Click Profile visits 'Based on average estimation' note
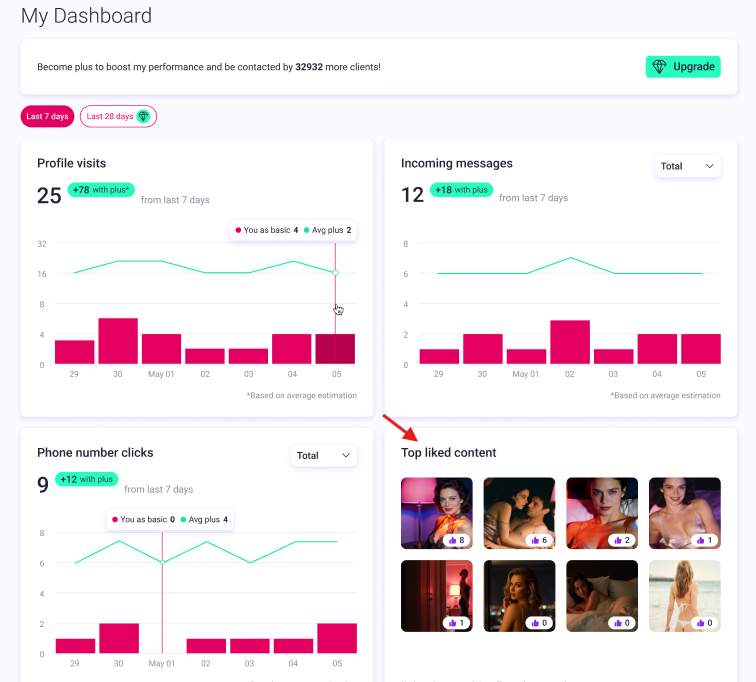Screen dimensions: 756x682 click(x=302, y=395)
